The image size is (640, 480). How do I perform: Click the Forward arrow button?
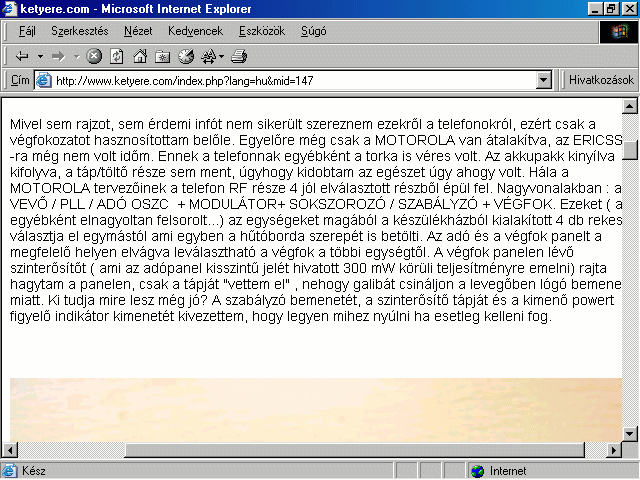point(58,56)
